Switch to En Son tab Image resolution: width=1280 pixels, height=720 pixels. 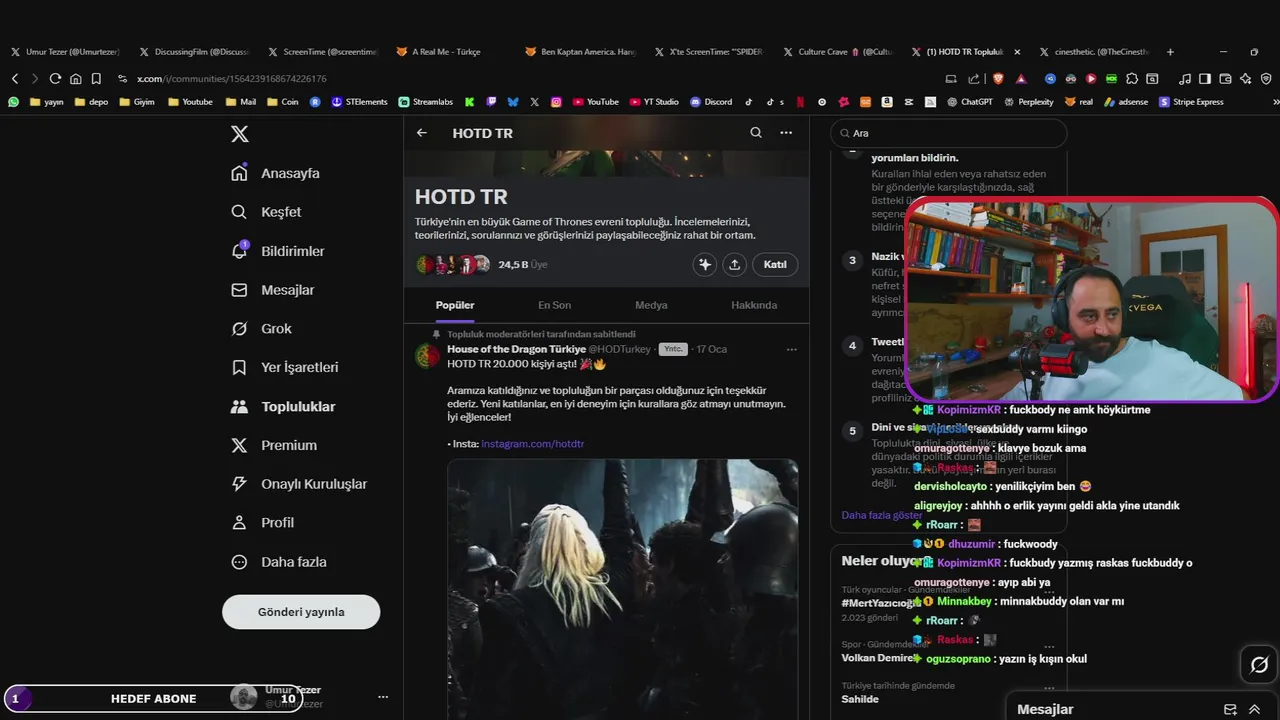pos(554,305)
